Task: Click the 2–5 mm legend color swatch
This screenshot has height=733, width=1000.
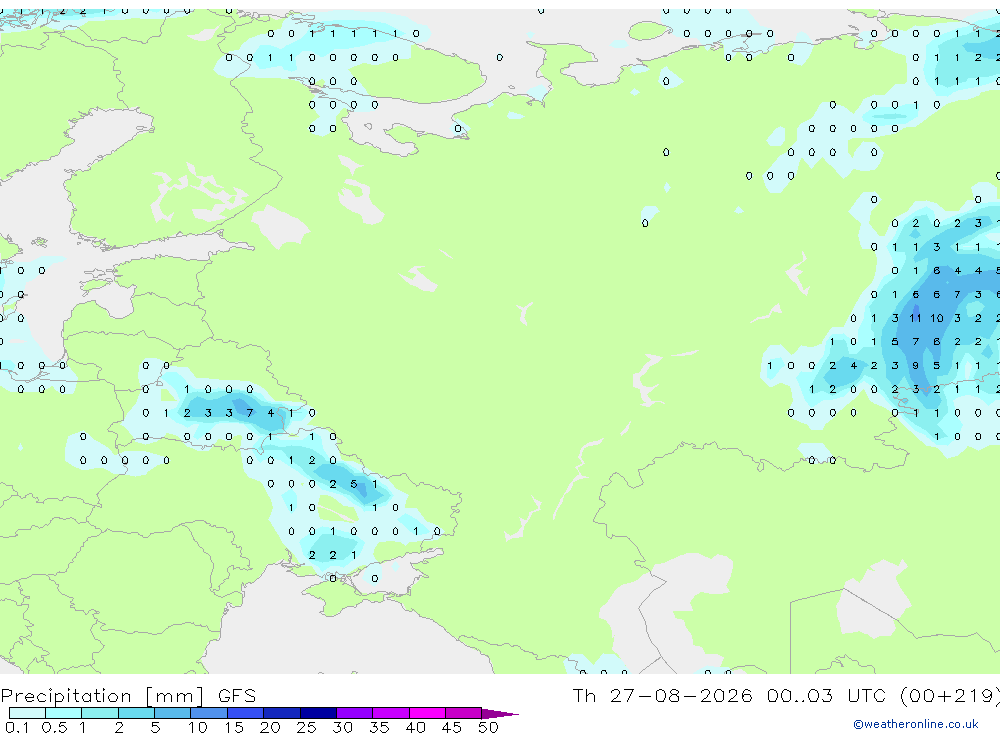Action: pos(136,713)
